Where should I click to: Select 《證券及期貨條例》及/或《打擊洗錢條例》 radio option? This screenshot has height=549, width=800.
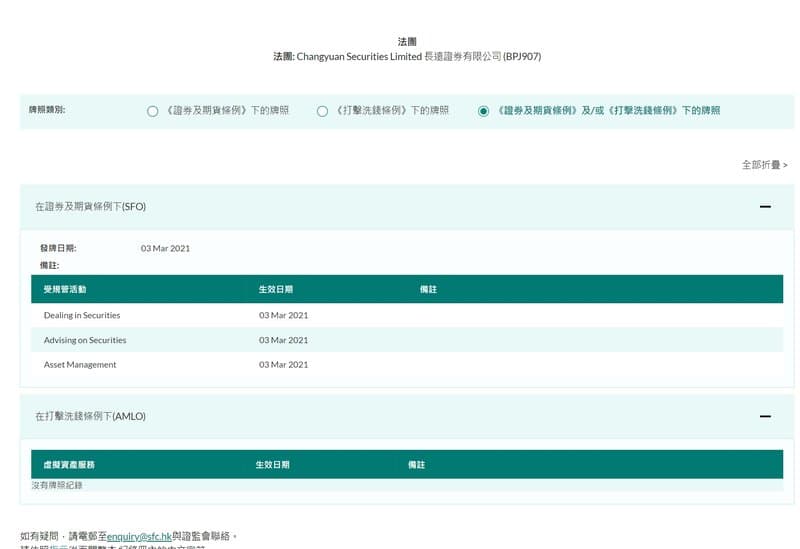click(x=483, y=111)
